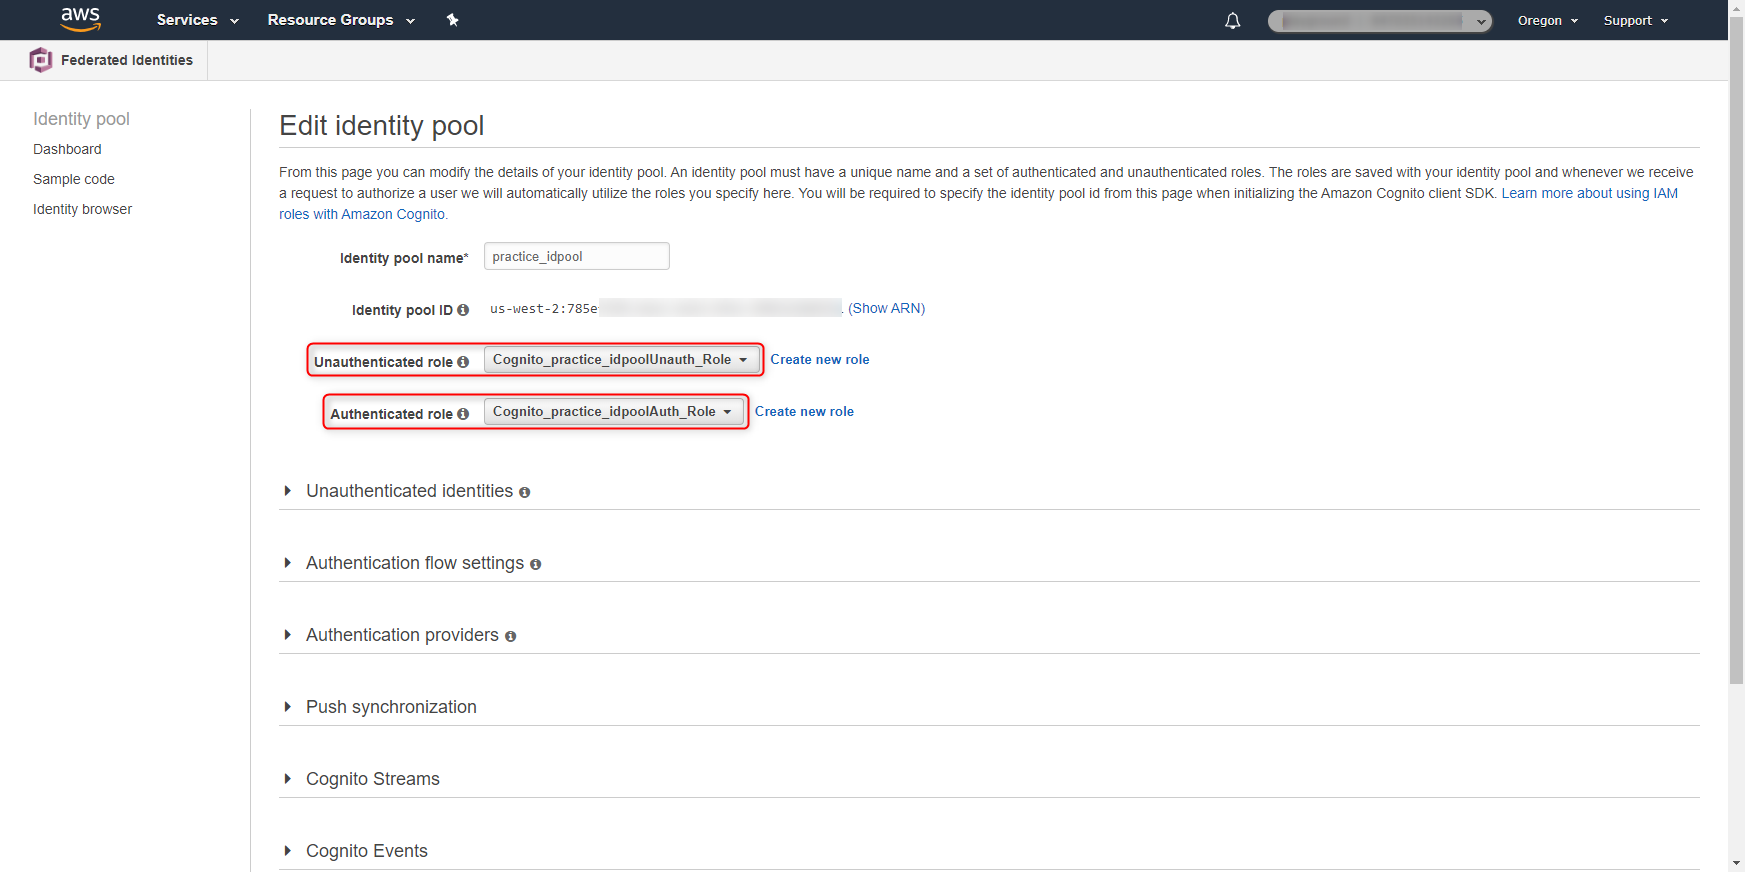Click the pin shortcuts icon in navbar

coord(452,20)
